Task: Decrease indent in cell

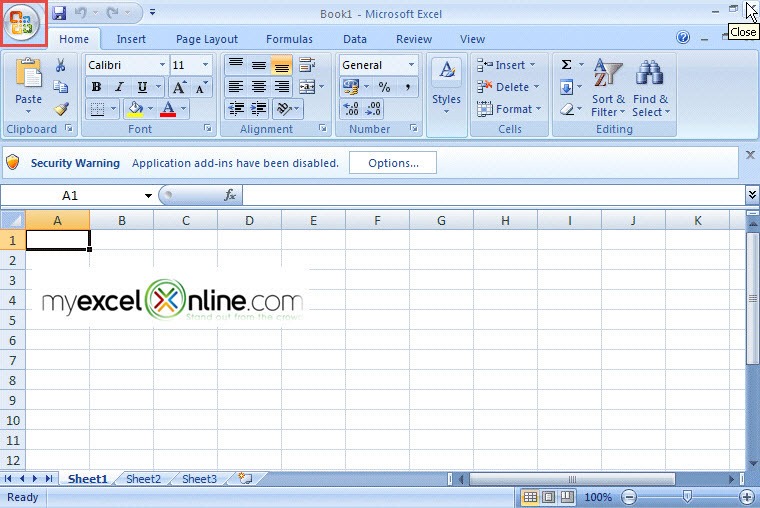Action: [236, 109]
